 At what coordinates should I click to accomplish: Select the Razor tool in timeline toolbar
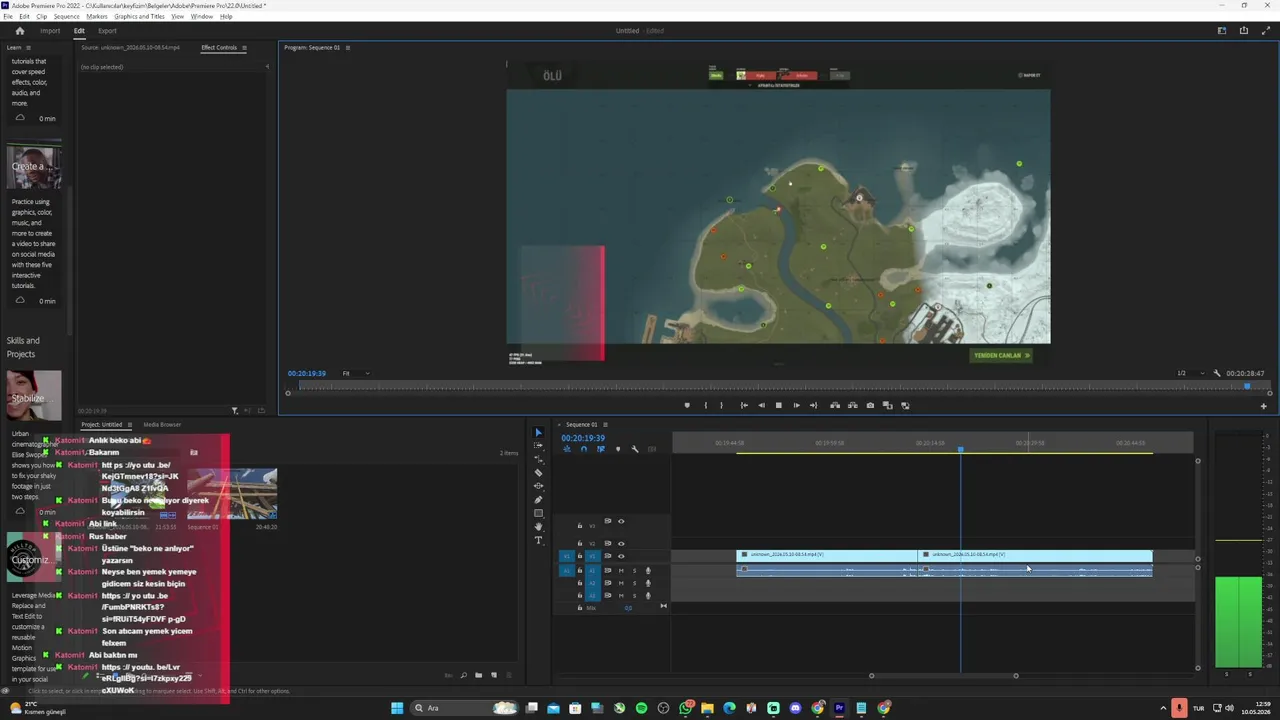538,472
